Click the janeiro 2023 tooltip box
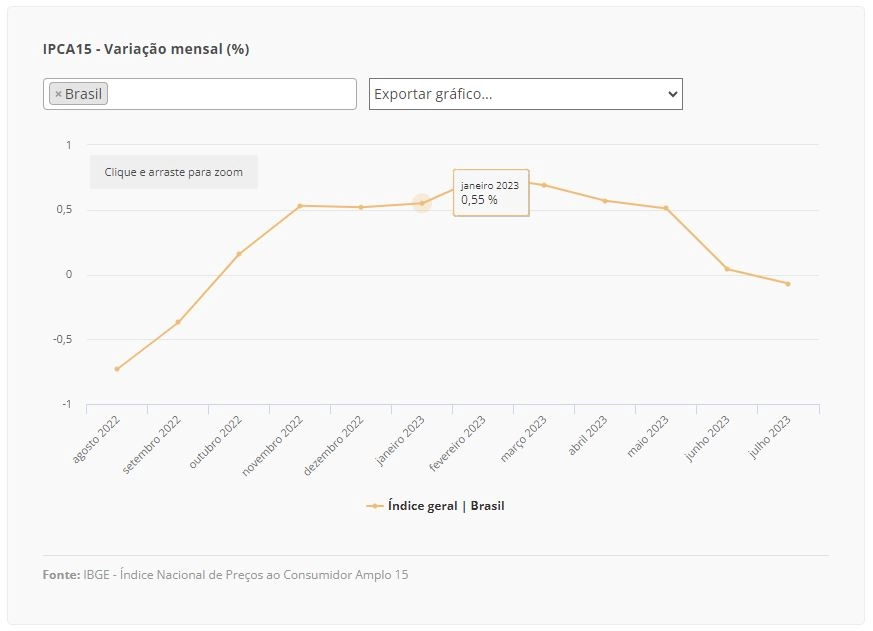Image resolution: width=873 pixels, height=631 pixels. click(491, 193)
